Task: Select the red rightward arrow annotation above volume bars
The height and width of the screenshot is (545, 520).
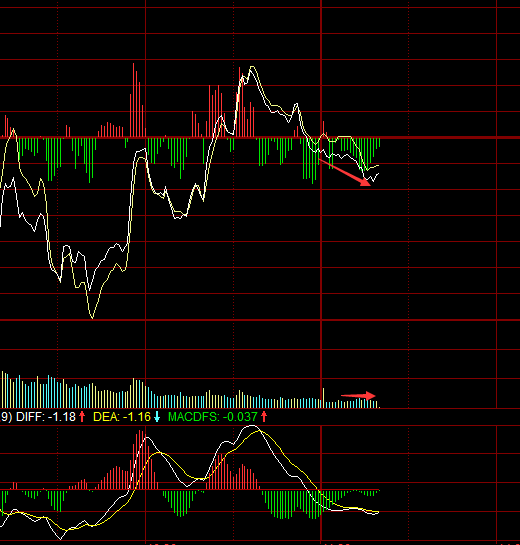Action: pos(358,396)
